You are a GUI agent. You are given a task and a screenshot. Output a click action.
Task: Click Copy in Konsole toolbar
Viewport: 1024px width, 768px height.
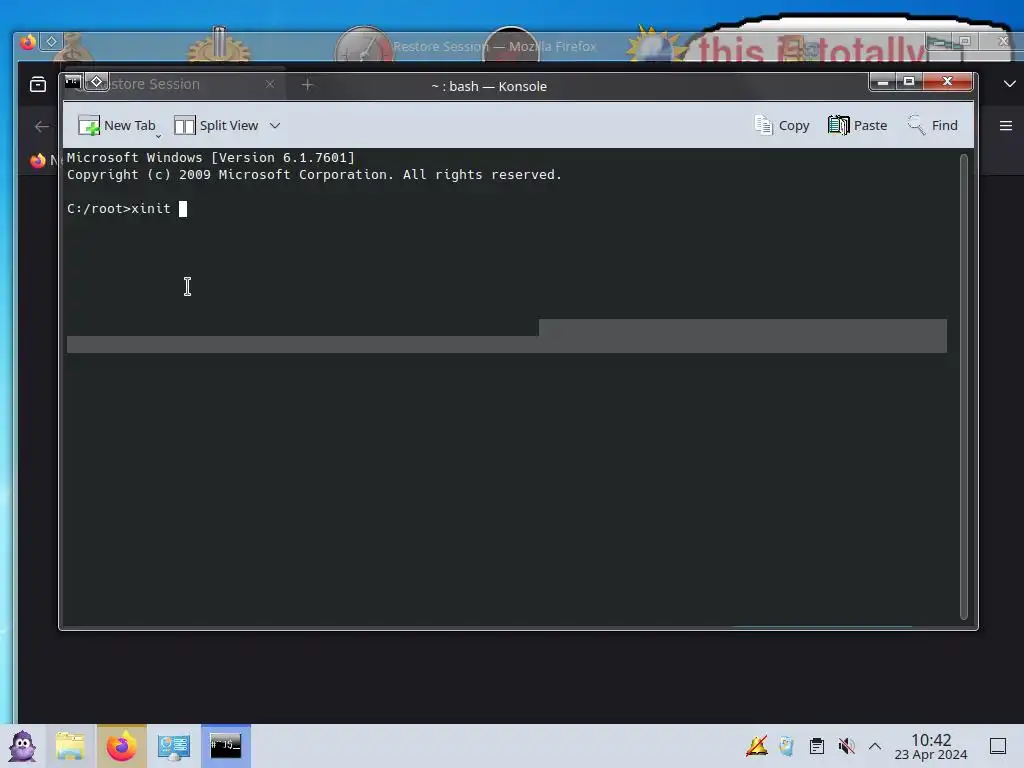[782, 125]
